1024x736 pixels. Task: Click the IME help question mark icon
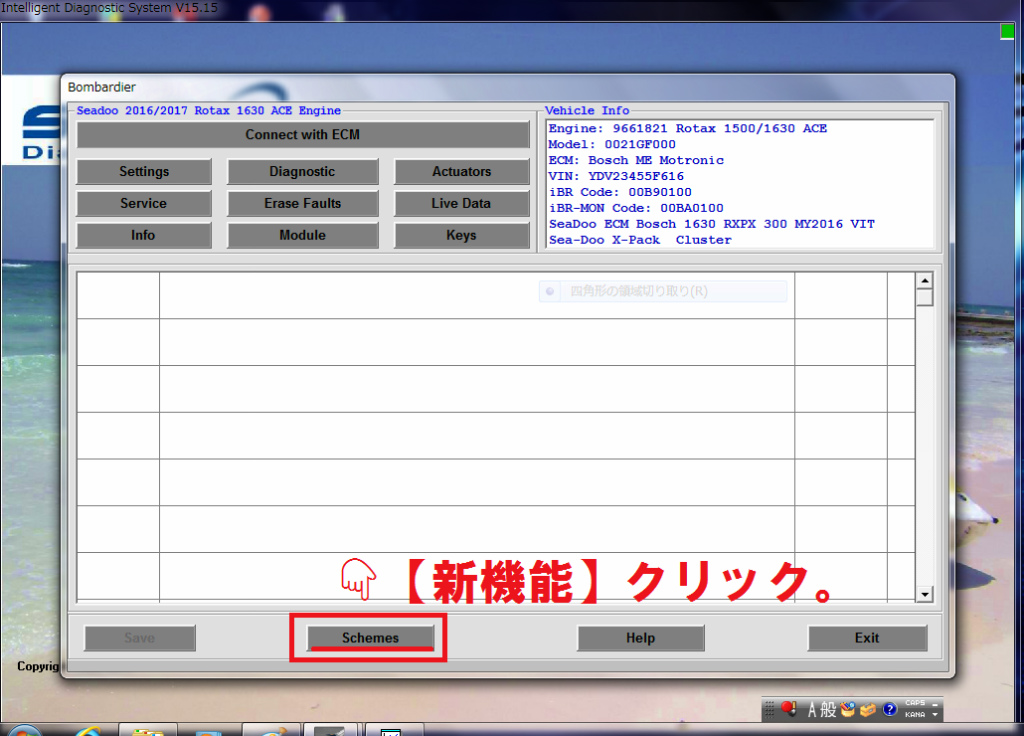889,709
